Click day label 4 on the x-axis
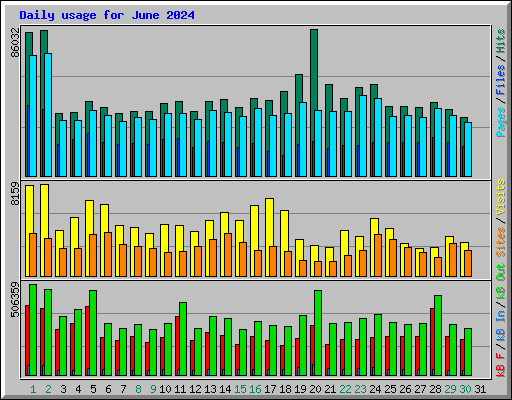Image resolution: width=512 pixels, height=400 pixels. click(x=78, y=389)
